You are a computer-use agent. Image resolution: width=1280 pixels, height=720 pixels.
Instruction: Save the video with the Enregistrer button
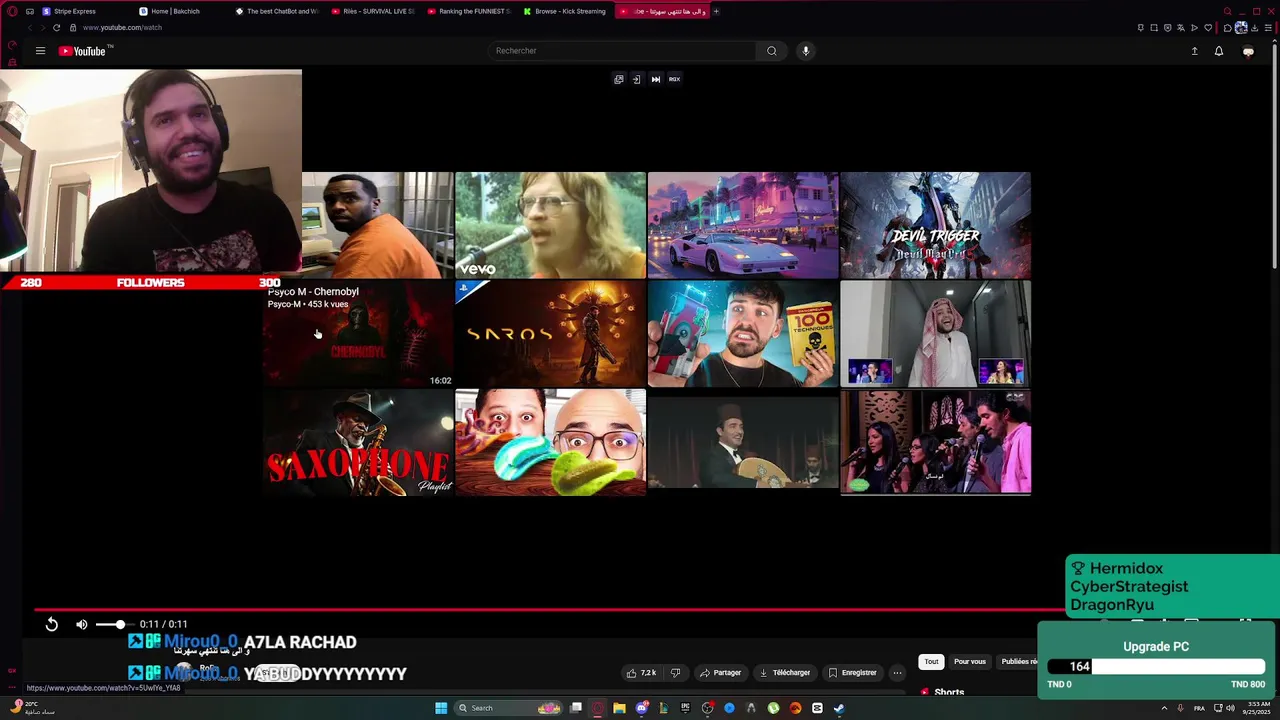851,673
